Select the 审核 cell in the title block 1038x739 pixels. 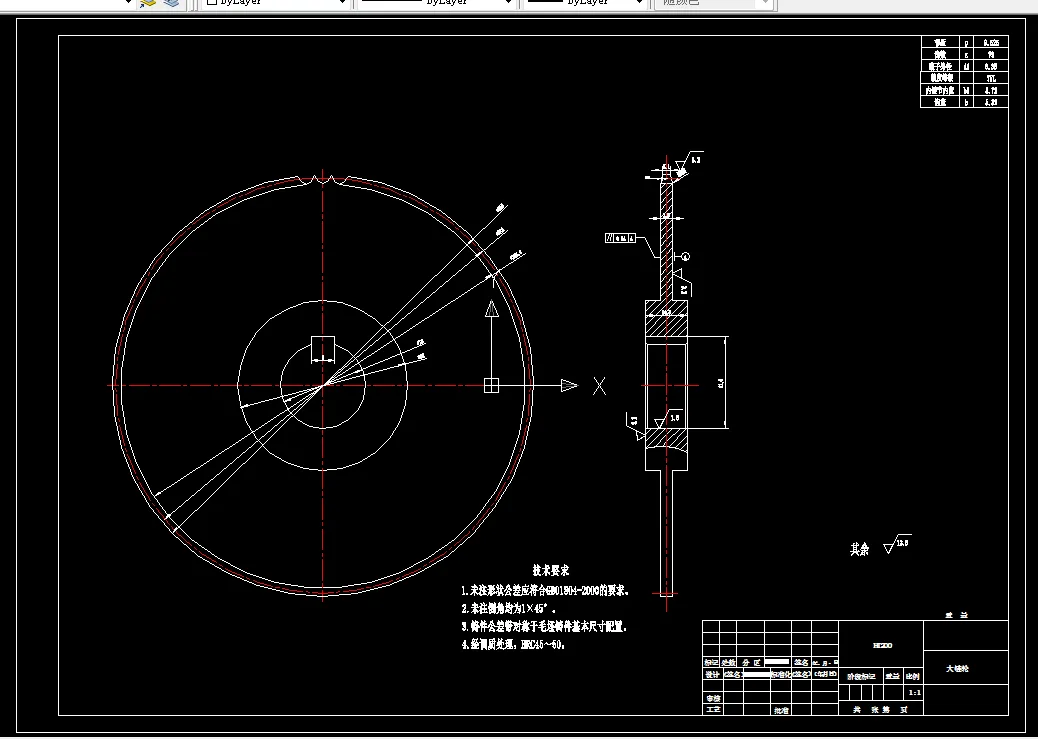point(712,698)
